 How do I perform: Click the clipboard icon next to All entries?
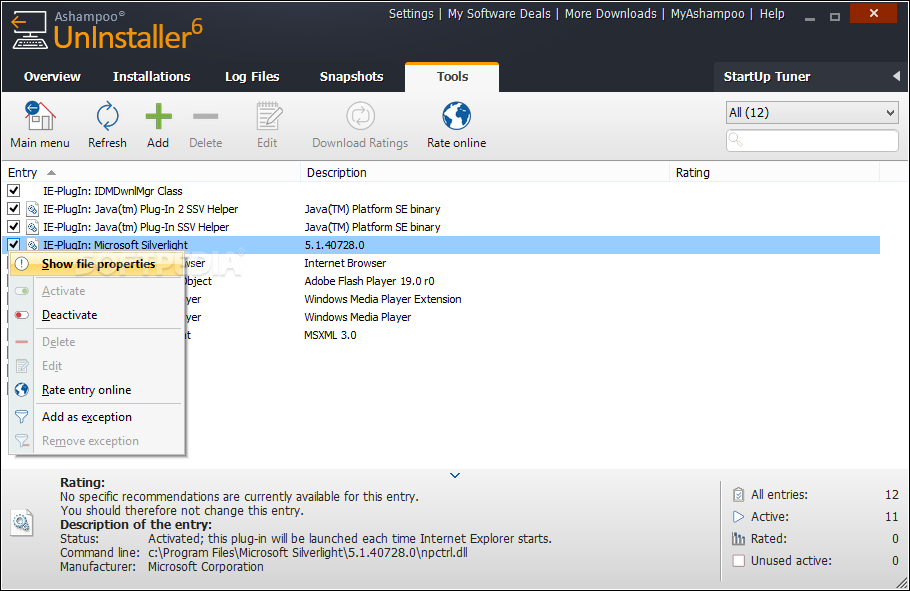(738, 495)
